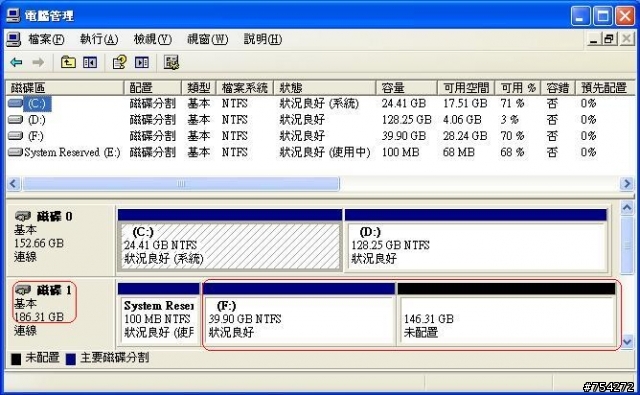Open the 視窗(W) menu

pos(207,39)
